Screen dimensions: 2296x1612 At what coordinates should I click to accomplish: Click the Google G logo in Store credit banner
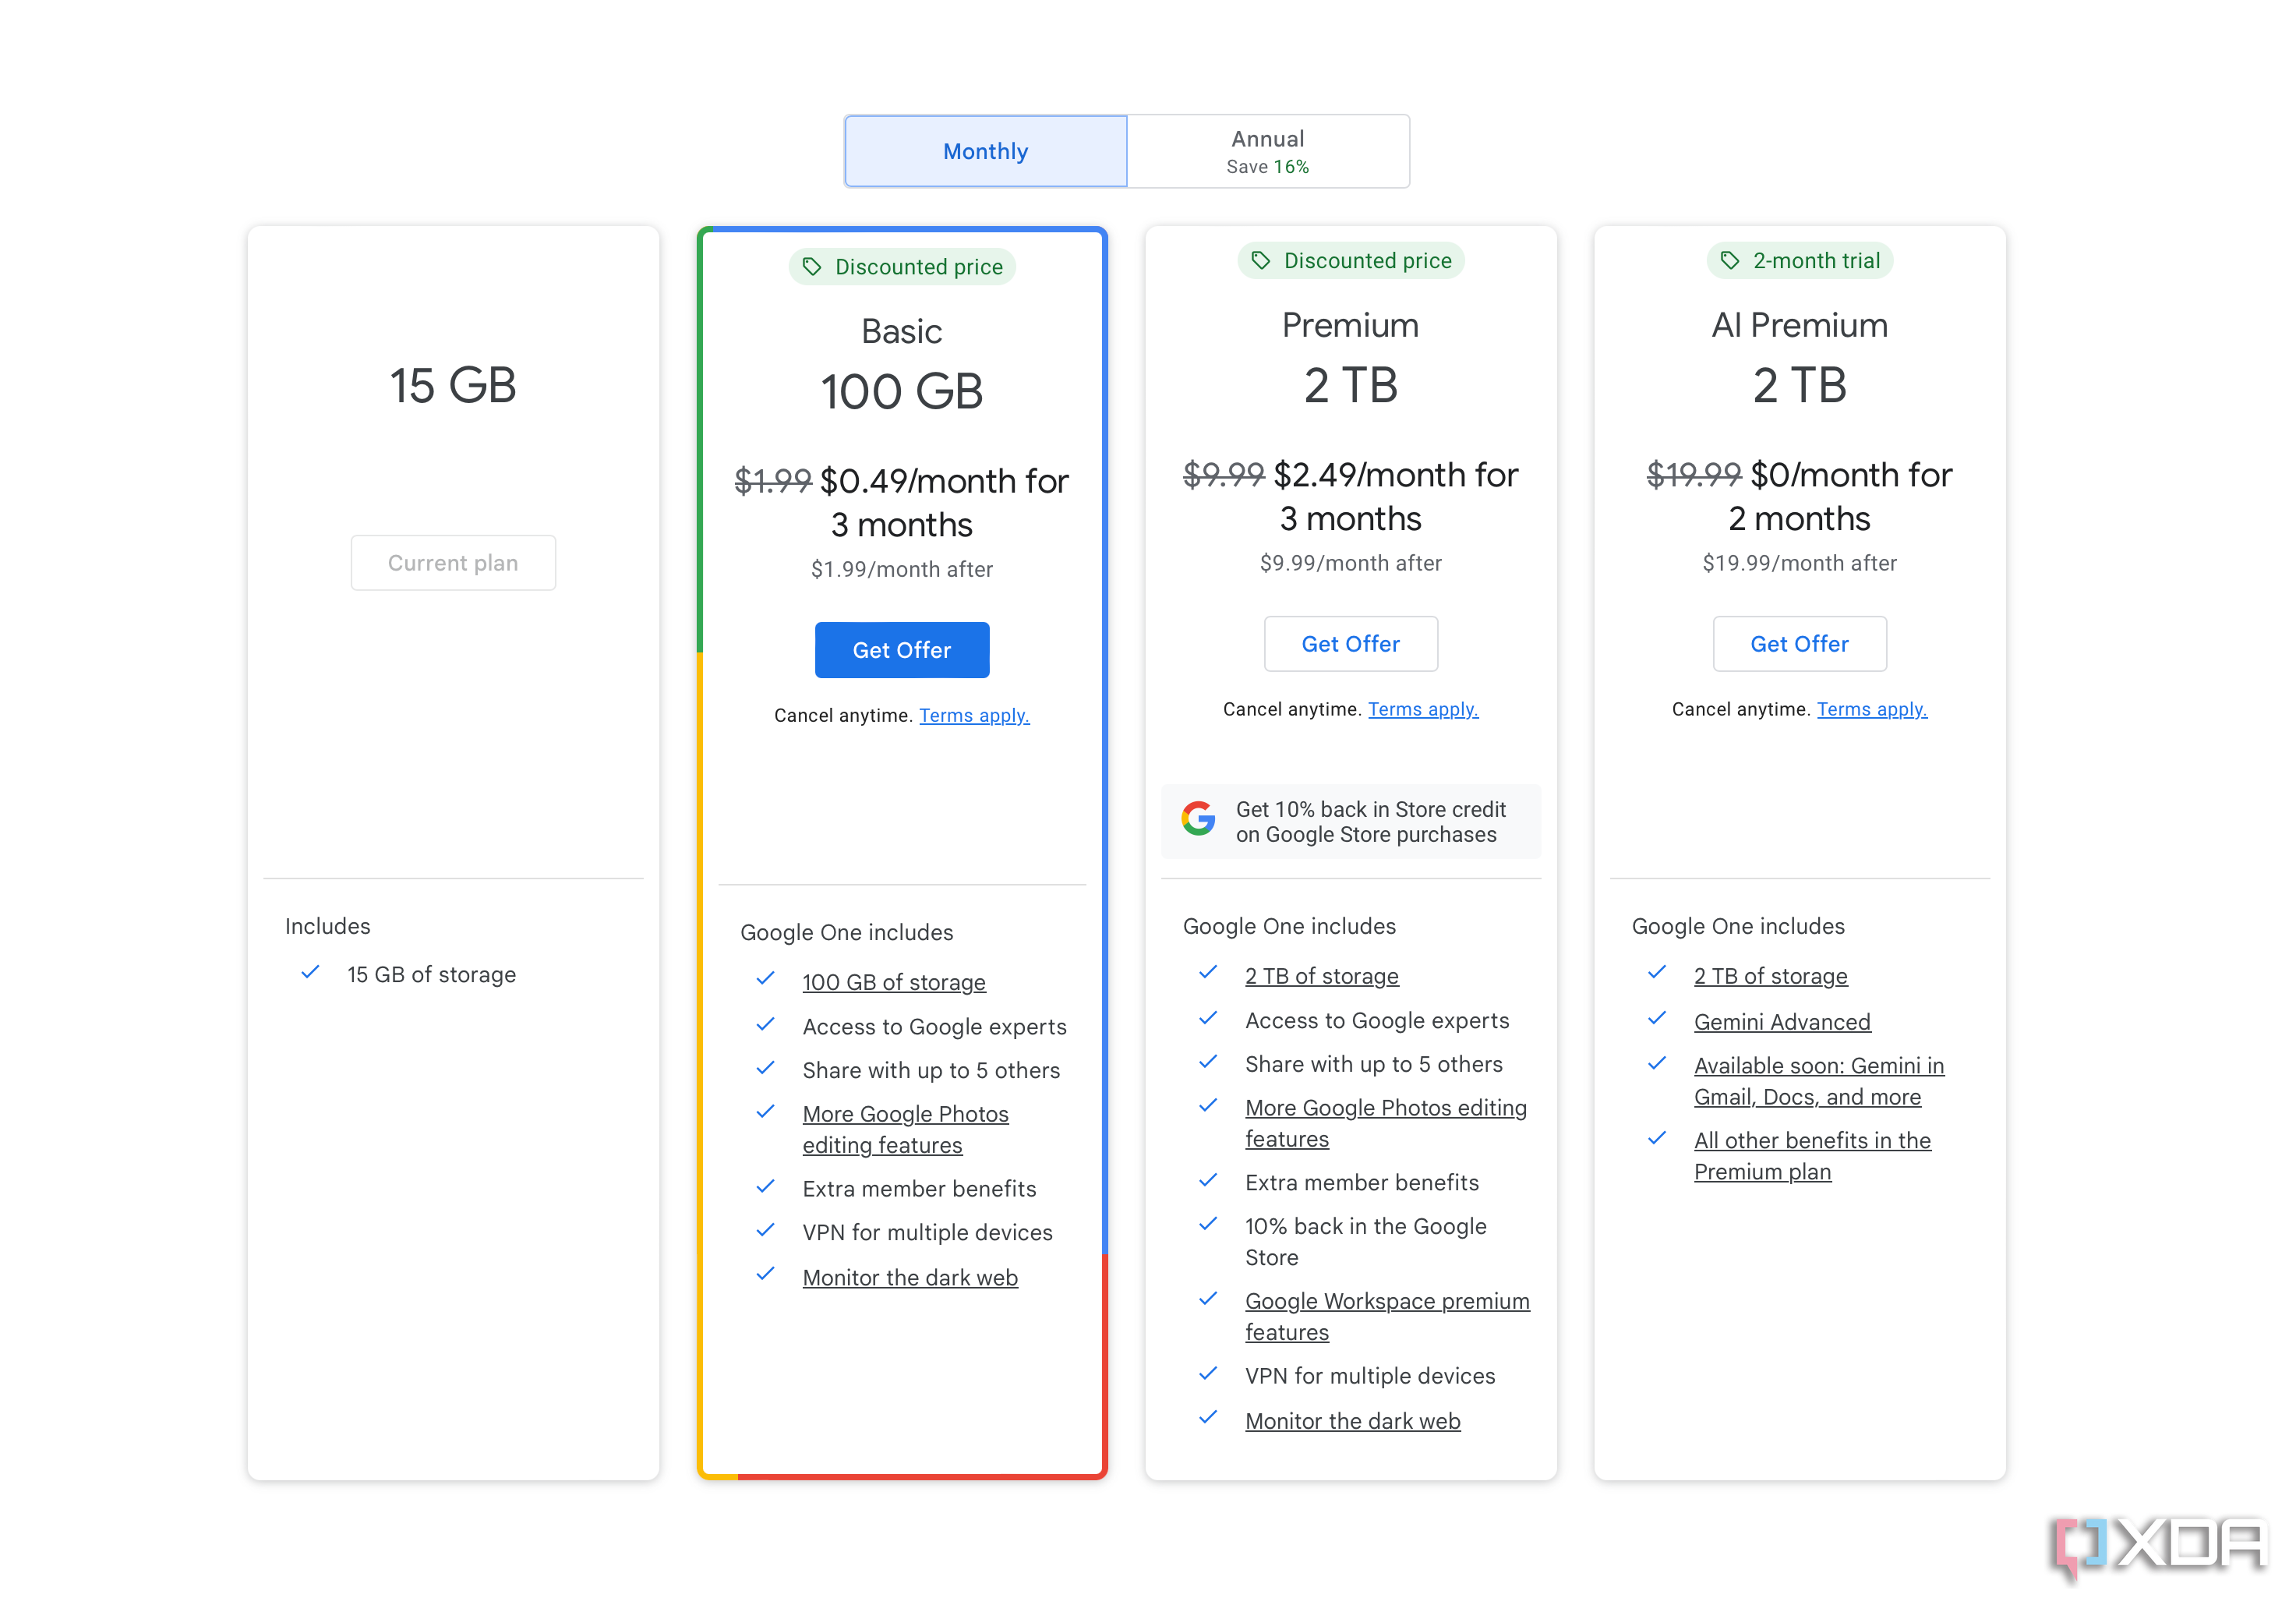click(1198, 819)
